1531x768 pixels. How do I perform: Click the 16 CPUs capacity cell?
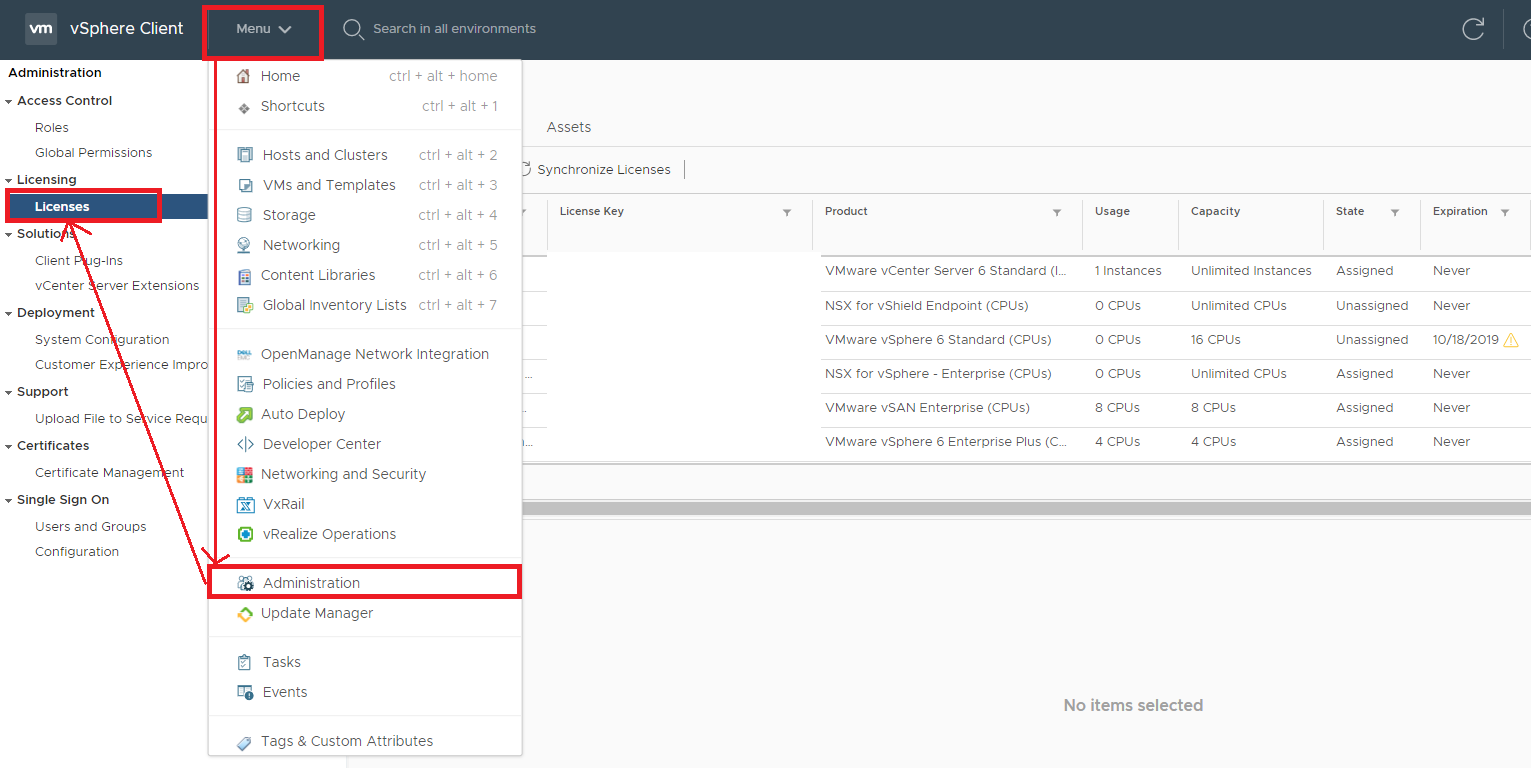[x=1216, y=340]
